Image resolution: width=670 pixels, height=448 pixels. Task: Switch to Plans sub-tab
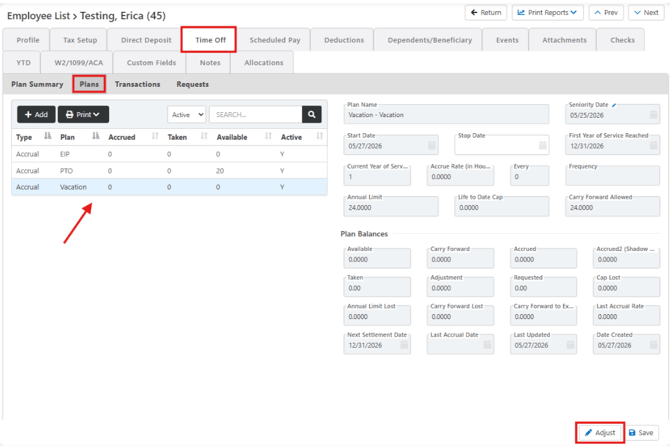[89, 84]
